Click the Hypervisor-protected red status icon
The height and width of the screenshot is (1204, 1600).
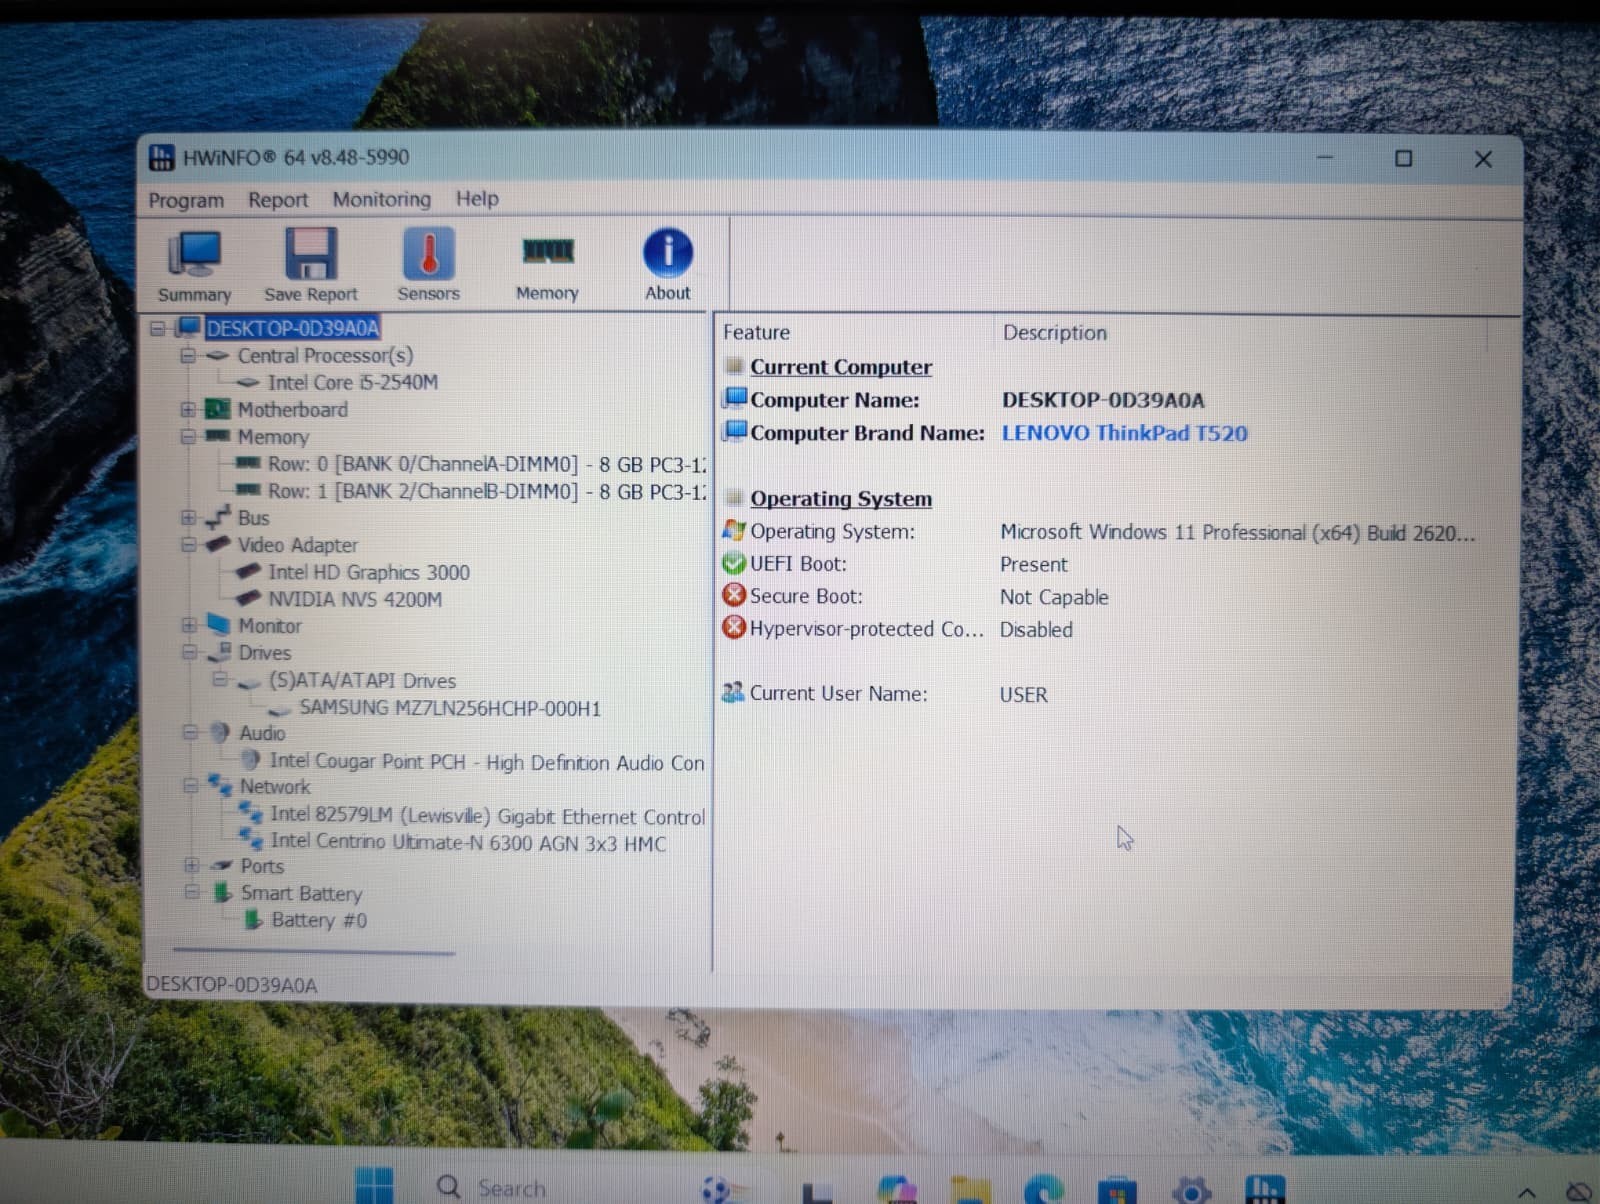pyautogui.click(x=734, y=628)
